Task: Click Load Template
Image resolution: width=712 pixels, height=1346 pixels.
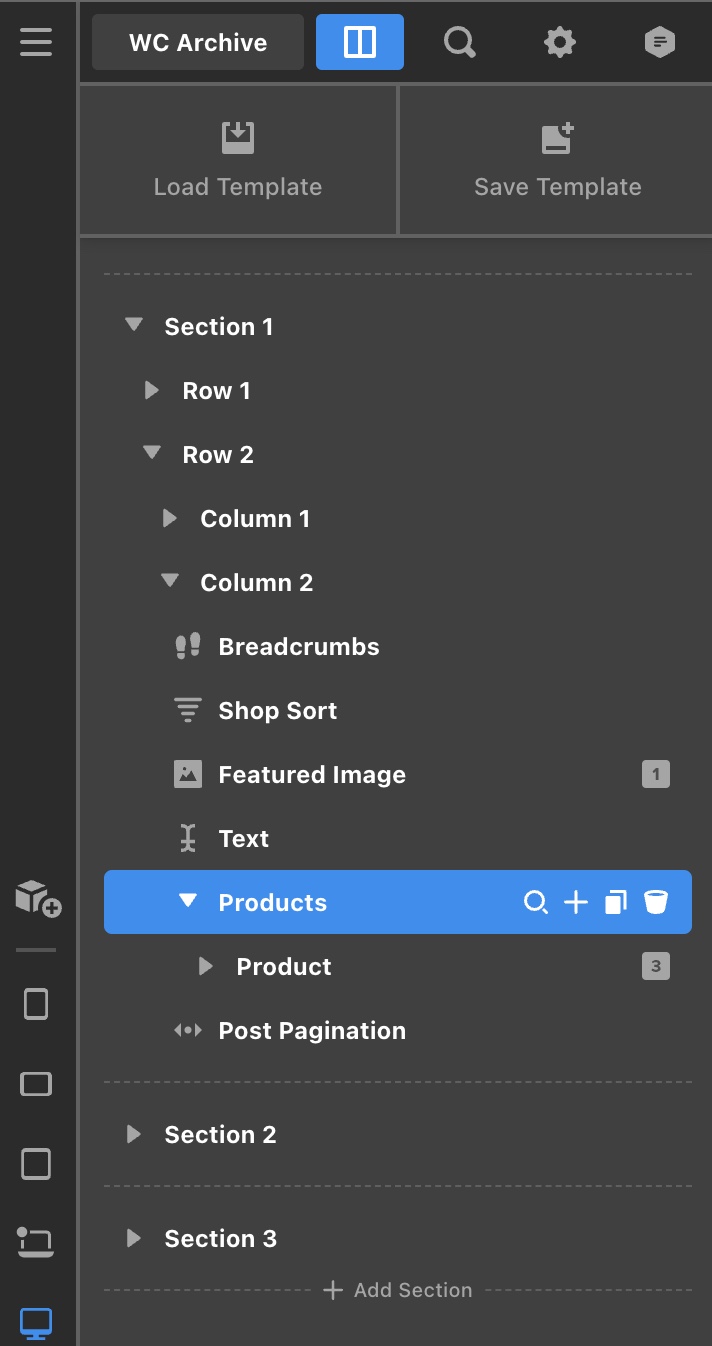Action: pyautogui.click(x=238, y=160)
